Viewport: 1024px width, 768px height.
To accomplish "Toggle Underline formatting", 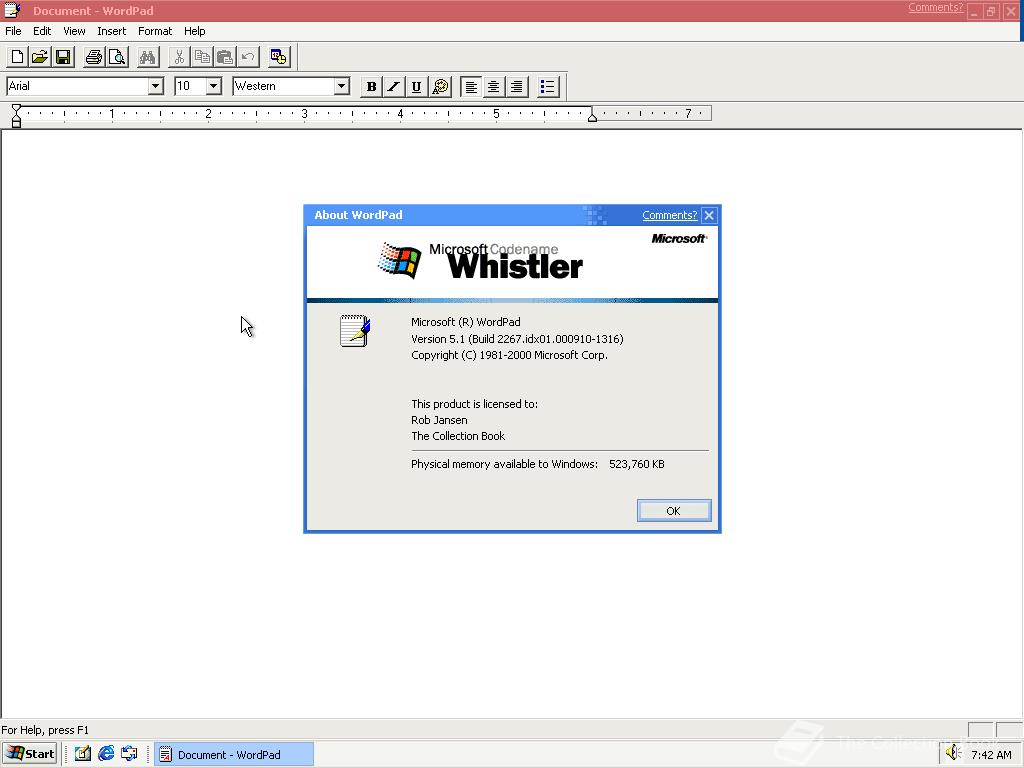I will click(x=416, y=86).
